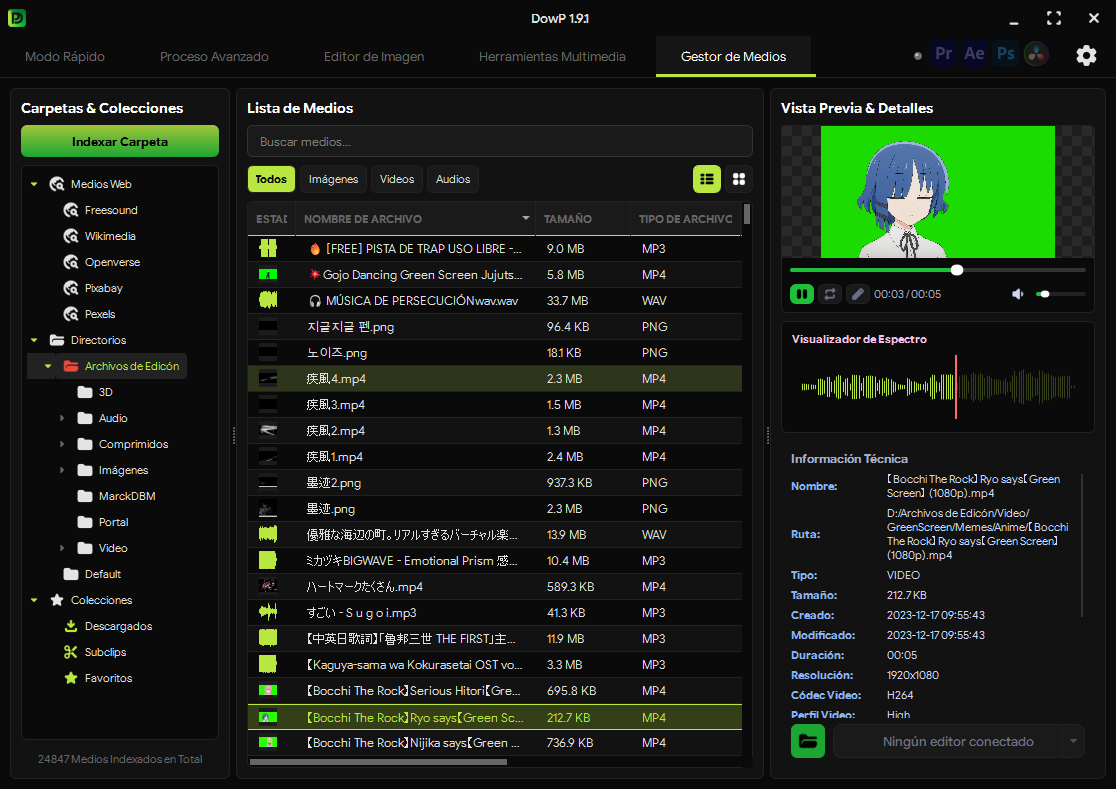
Task: Collapse the Medios Web section
Action: 34,184
